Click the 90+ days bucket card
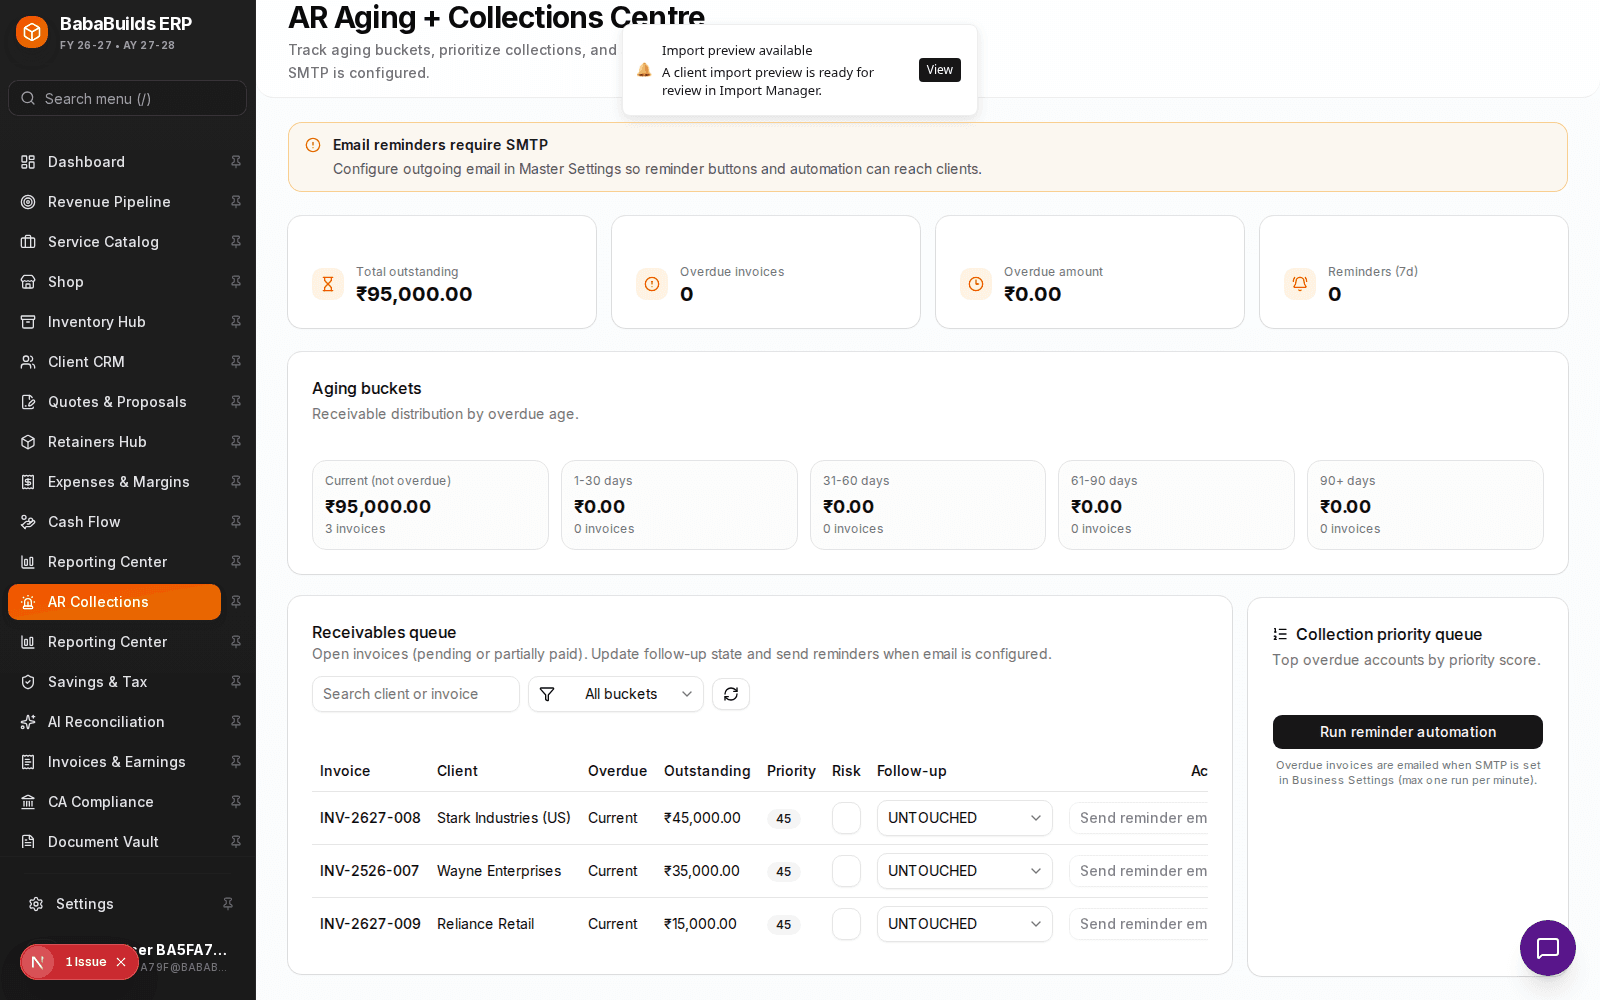The image size is (1600, 1000). (x=1425, y=505)
